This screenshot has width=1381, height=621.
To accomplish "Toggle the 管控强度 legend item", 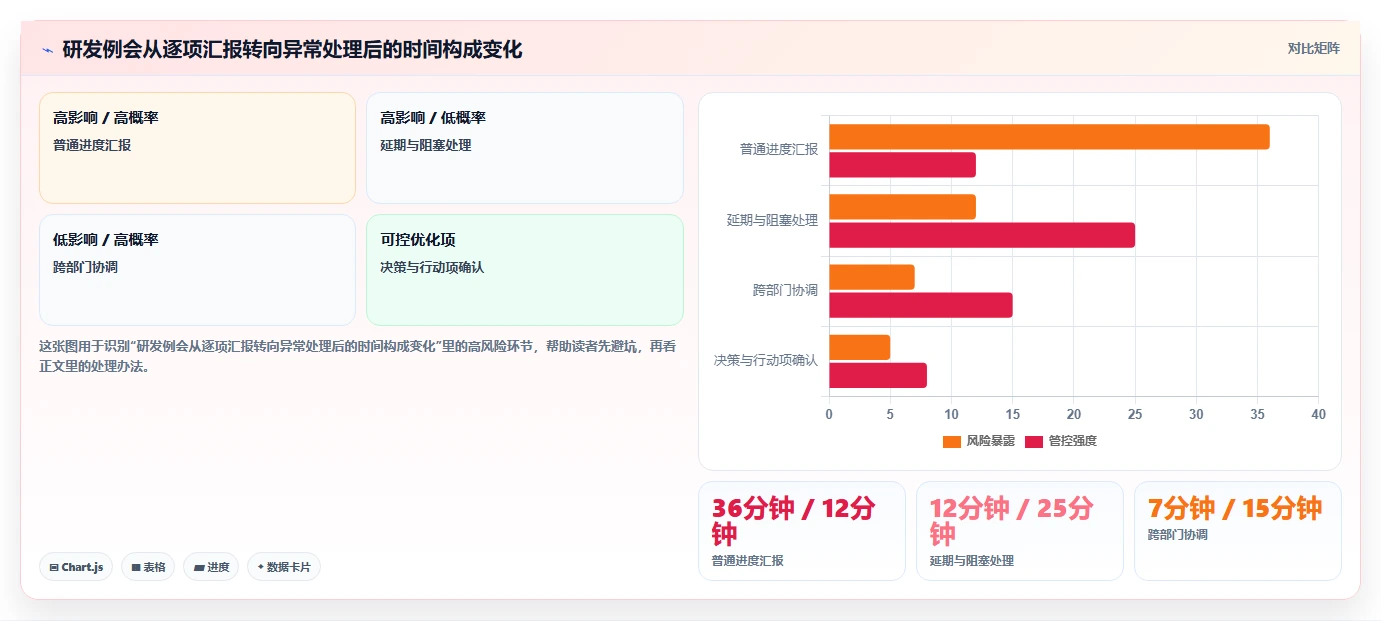I will (1061, 441).
